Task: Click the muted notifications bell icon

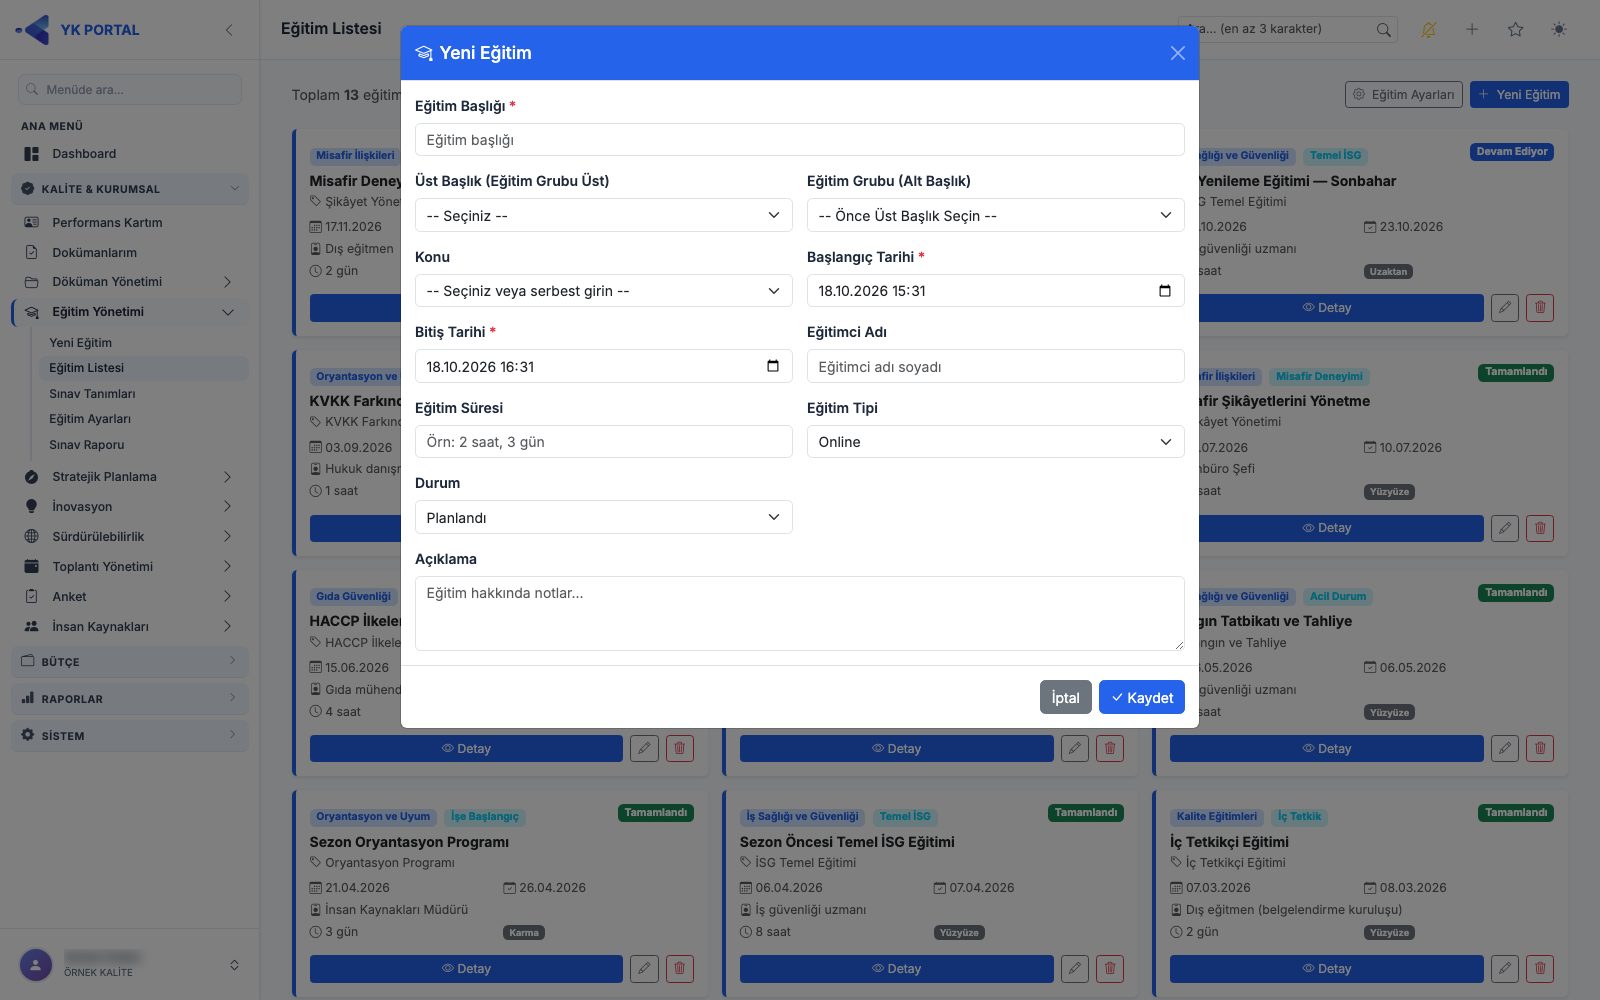Action: pos(1428,30)
